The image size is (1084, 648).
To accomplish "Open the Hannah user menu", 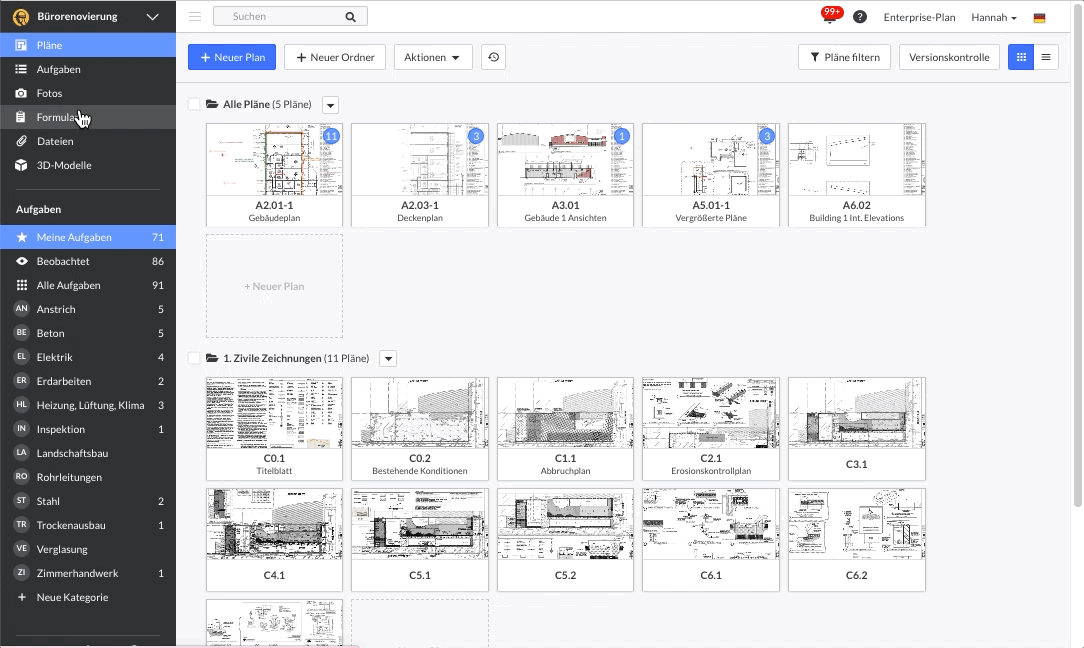I will pos(993,17).
